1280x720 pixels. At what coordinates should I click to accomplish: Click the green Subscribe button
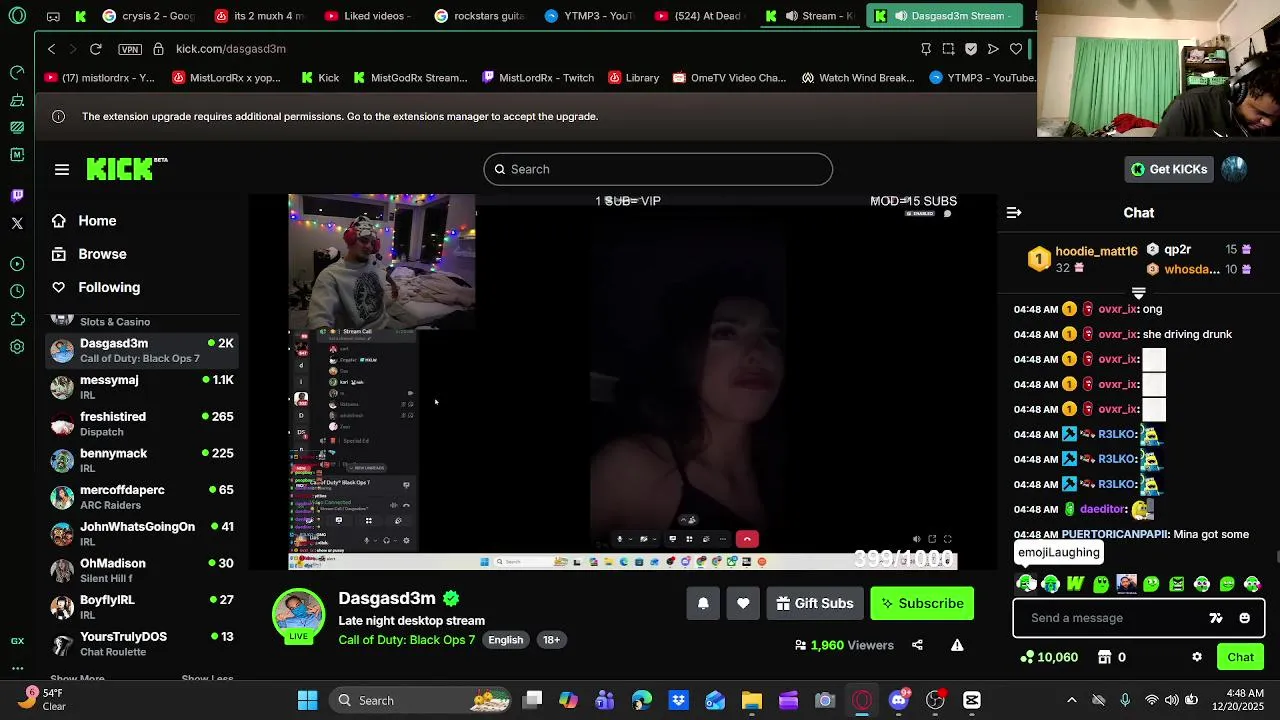pos(922,603)
